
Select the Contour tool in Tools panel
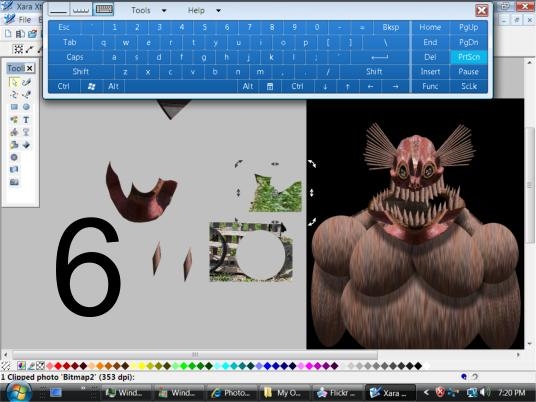tap(14, 157)
